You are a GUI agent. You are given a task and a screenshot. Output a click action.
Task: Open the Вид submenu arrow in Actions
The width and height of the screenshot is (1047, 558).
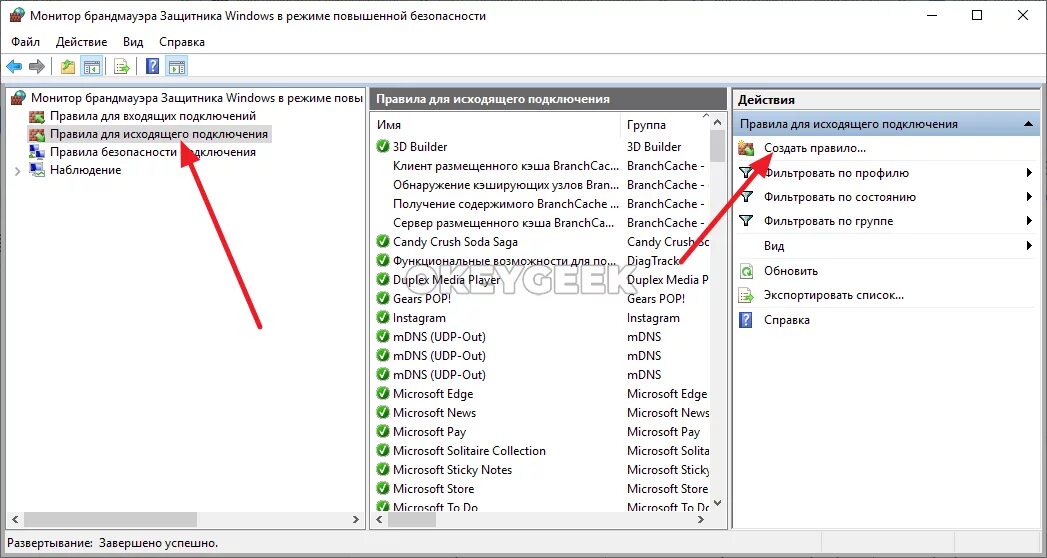pyautogui.click(x=1030, y=246)
